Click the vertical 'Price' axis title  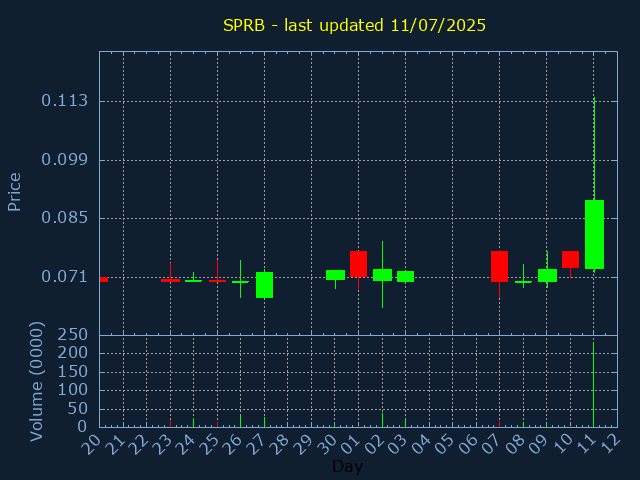[x=14, y=192]
